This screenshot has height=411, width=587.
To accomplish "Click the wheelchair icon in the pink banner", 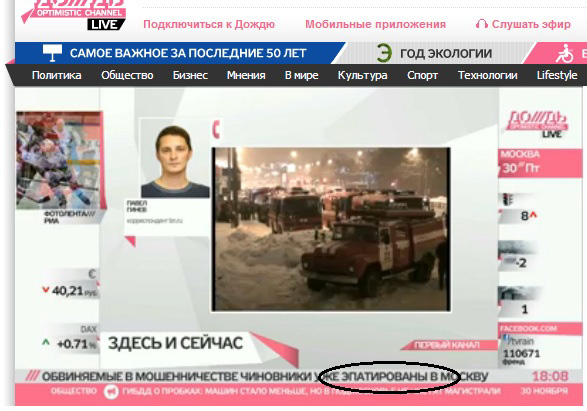I will pos(564,54).
